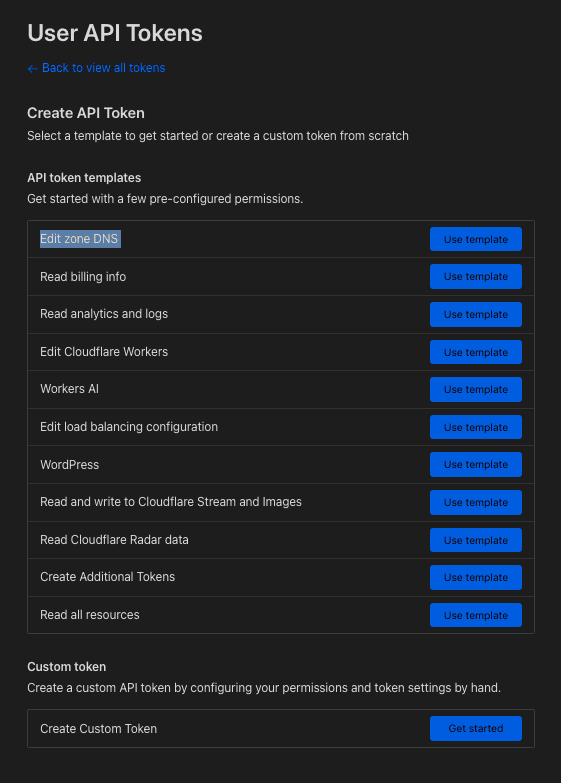Use template for Read all resources
This screenshot has width=561, height=783.
pos(476,615)
